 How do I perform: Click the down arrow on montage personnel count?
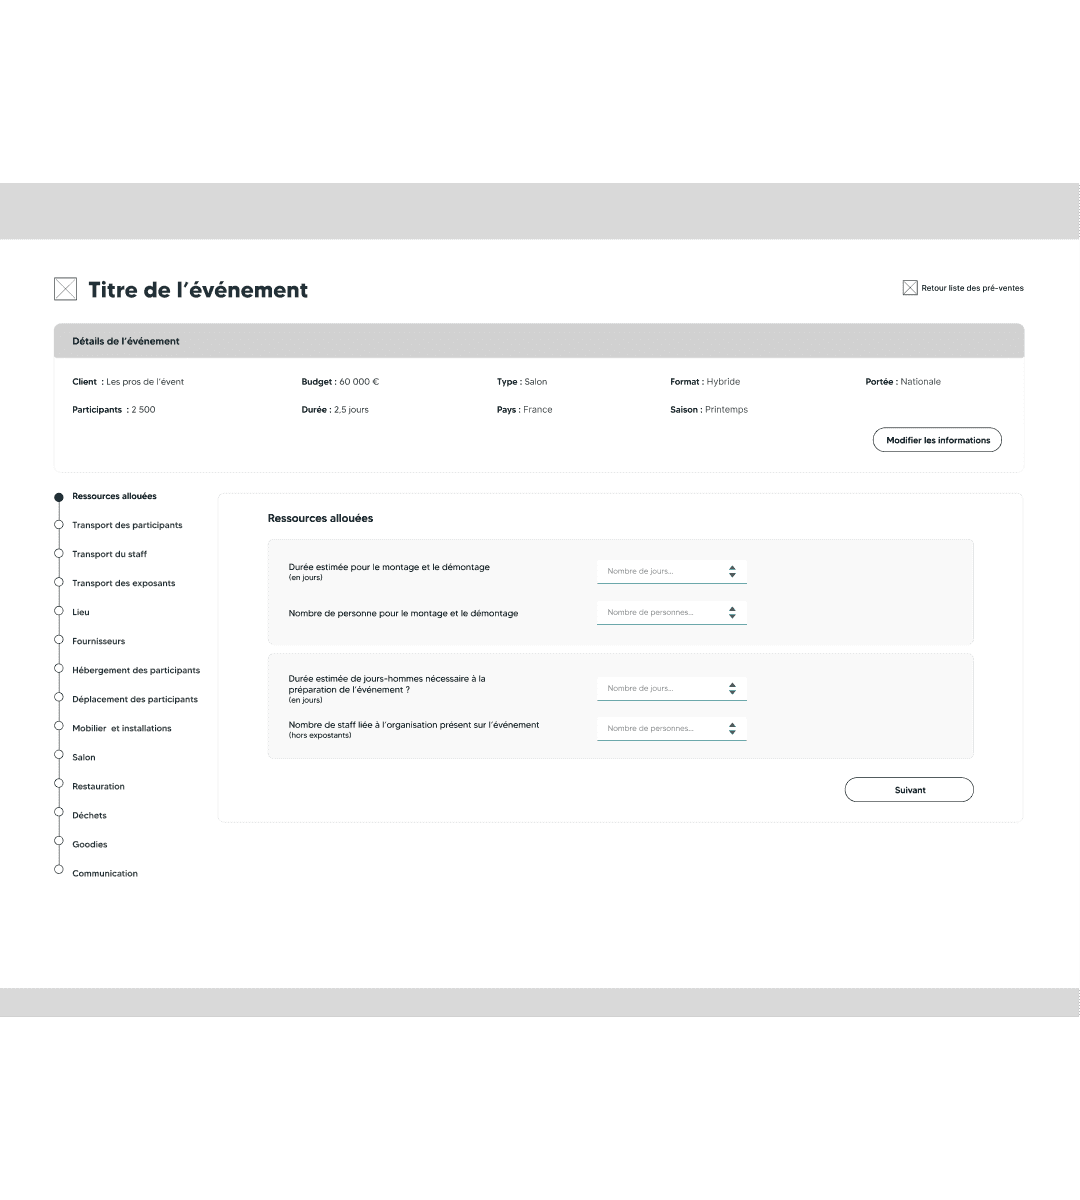click(734, 615)
